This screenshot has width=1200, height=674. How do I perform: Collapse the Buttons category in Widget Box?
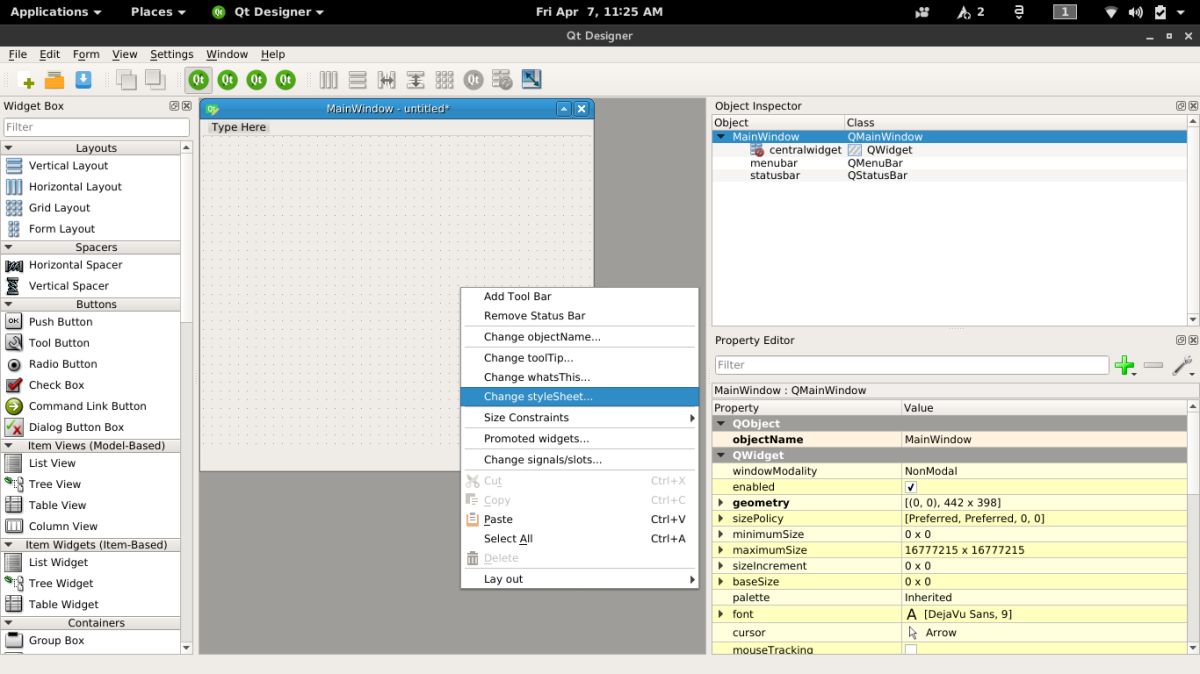pos(9,304)
